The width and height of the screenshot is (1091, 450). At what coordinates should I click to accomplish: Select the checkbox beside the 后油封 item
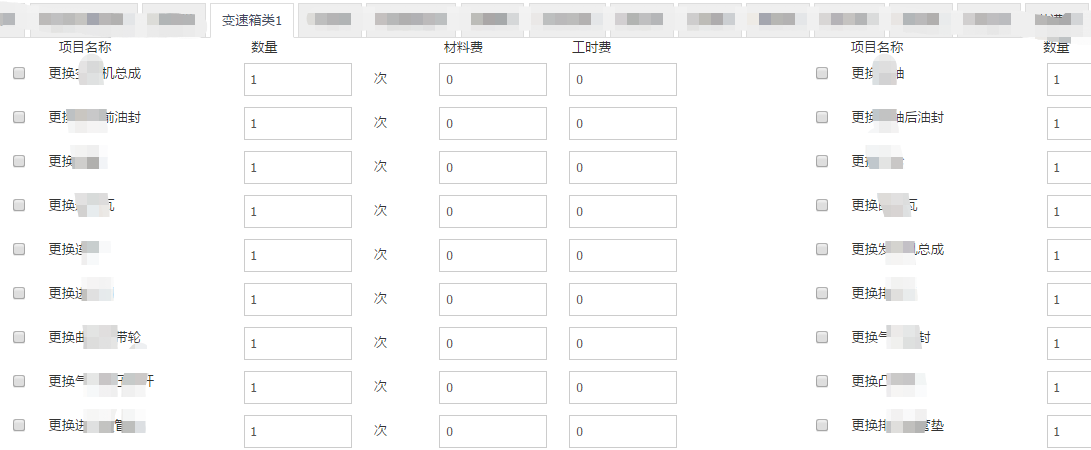822,117
